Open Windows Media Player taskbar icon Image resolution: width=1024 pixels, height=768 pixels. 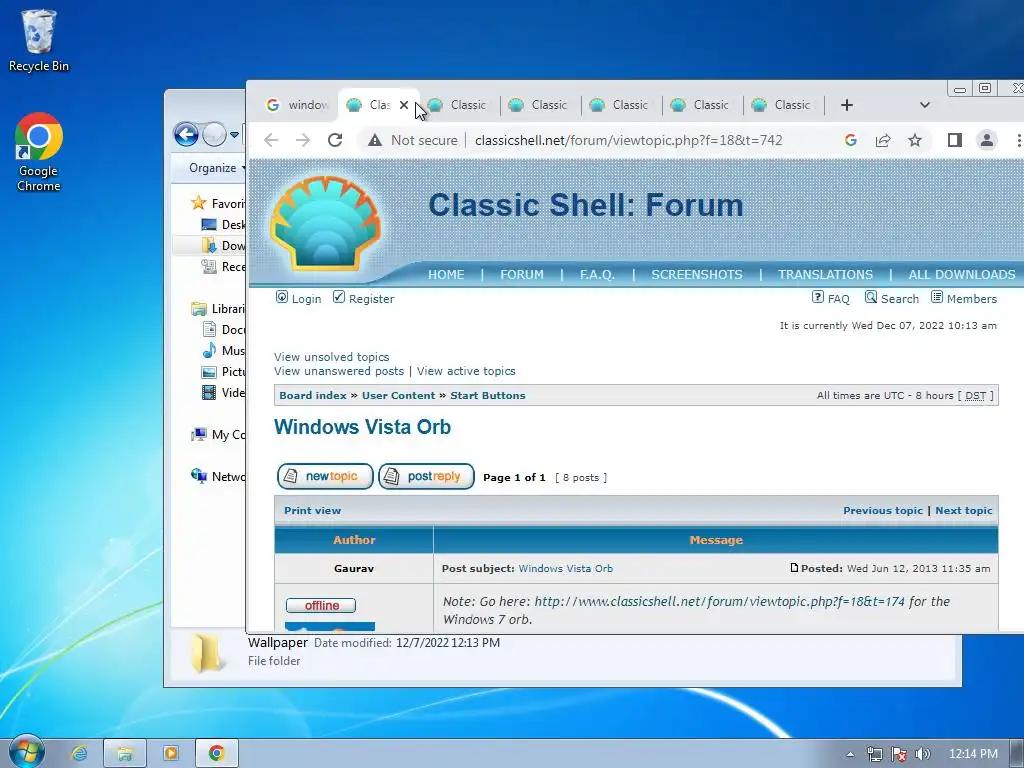(x=170, y=753)
